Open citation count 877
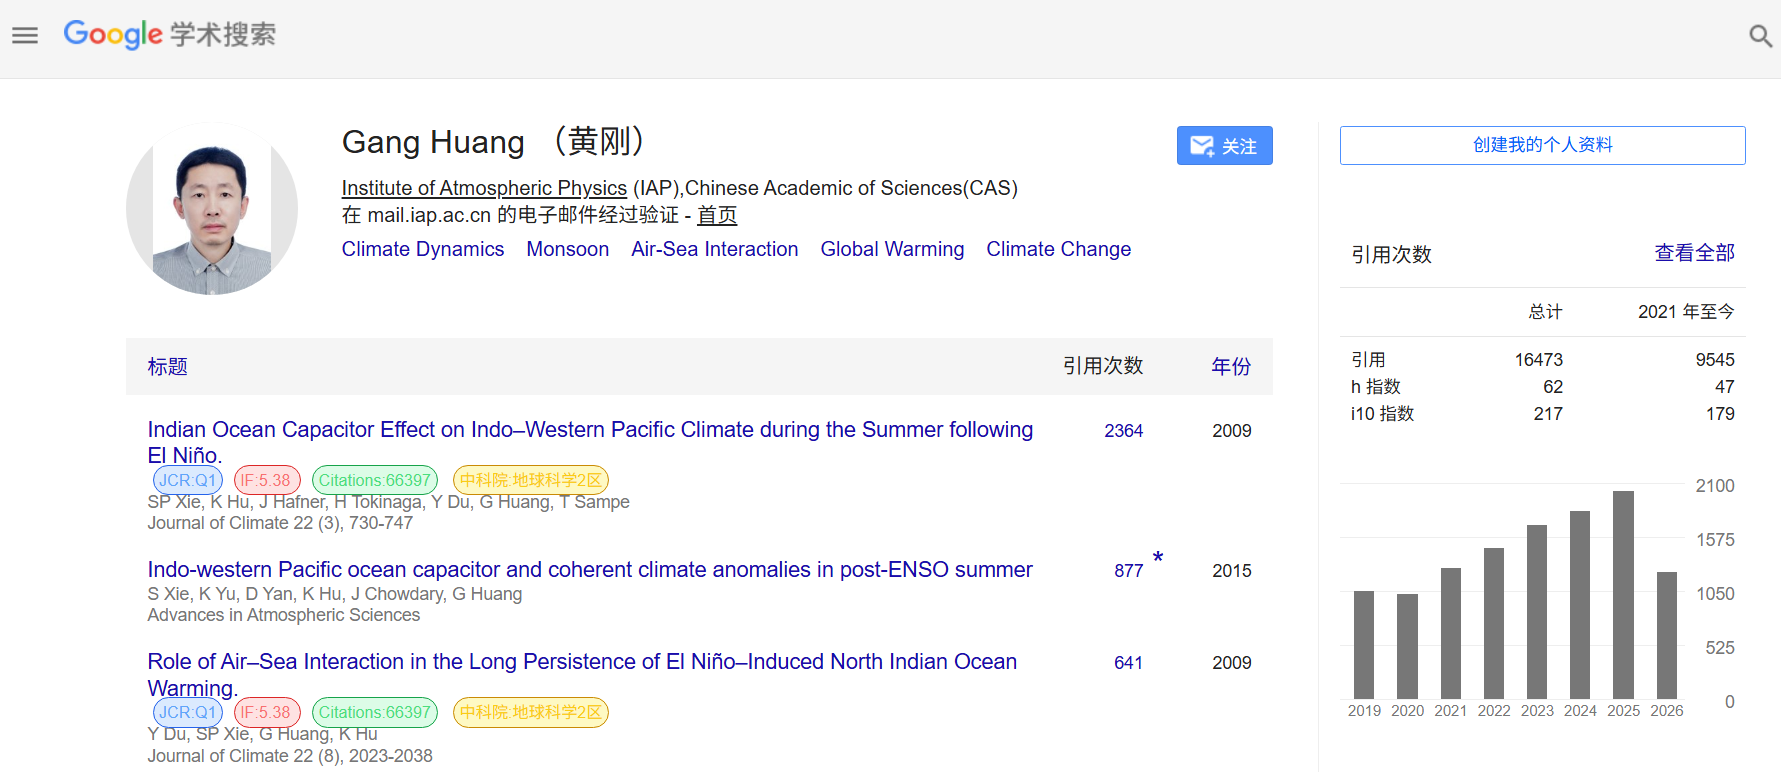 point(1128,571)
